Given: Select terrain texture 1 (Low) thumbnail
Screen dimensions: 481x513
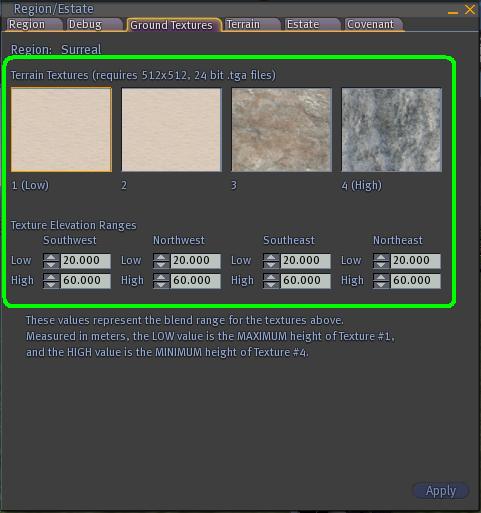Looking at the screenshot, I should point(61,130).
